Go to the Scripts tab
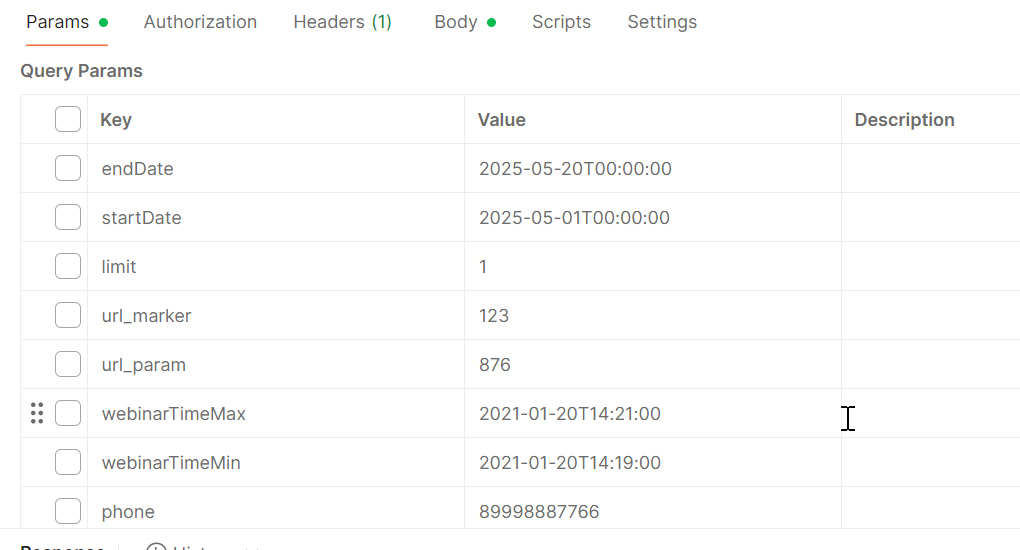Image resolution: width=1020 pixels, height=550 pixels. pyautogui.click(x=561, y=22)
